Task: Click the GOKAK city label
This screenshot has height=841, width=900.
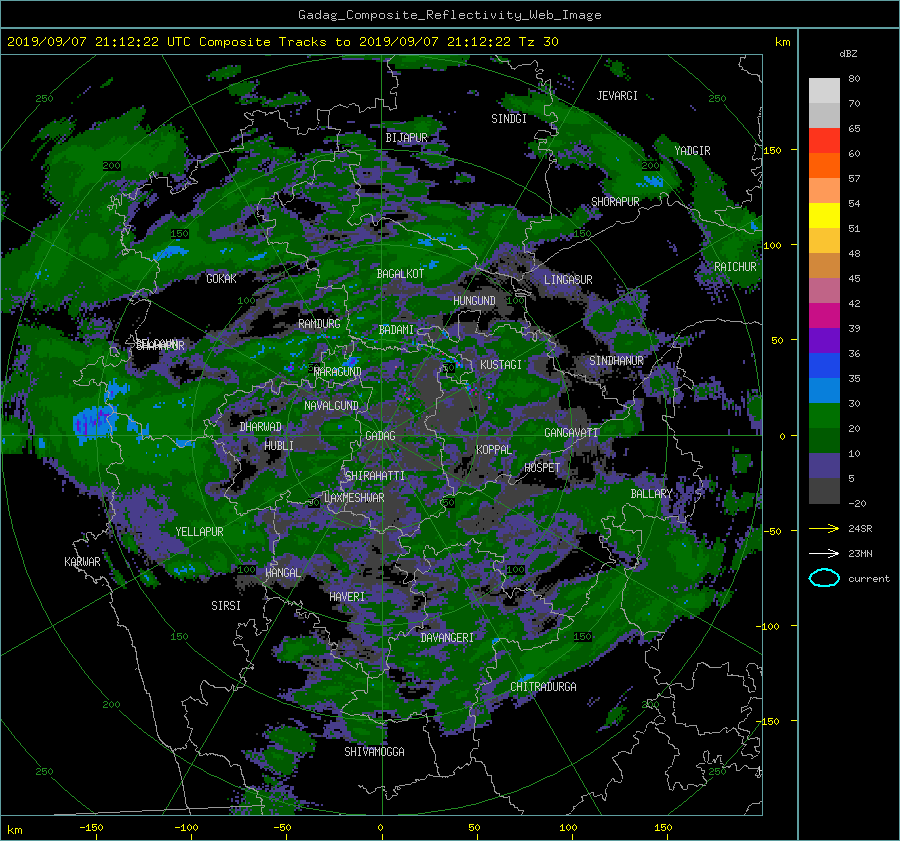Action: point(221,279)
